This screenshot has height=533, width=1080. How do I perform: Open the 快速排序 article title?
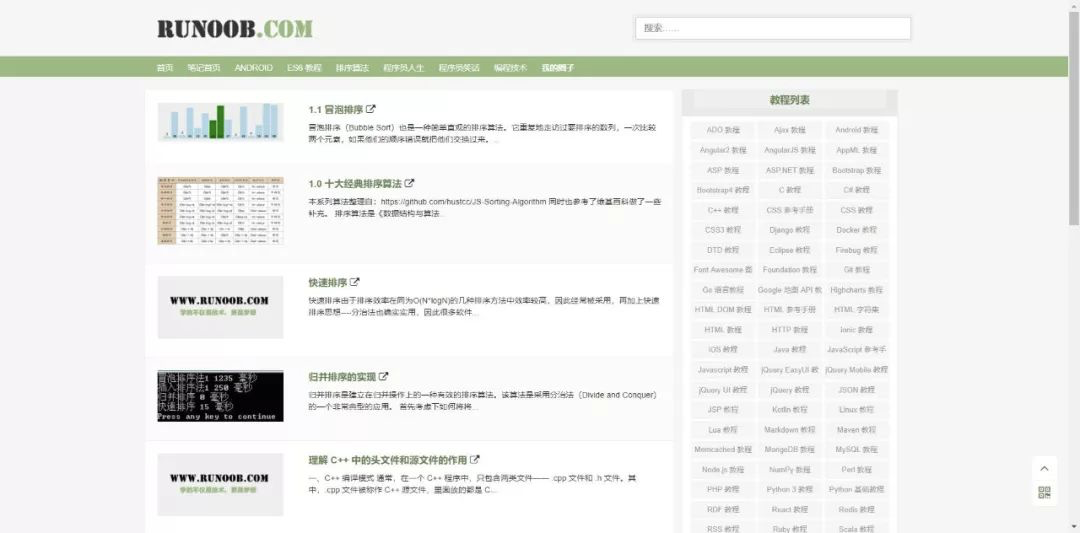click(x=328, y=282)
